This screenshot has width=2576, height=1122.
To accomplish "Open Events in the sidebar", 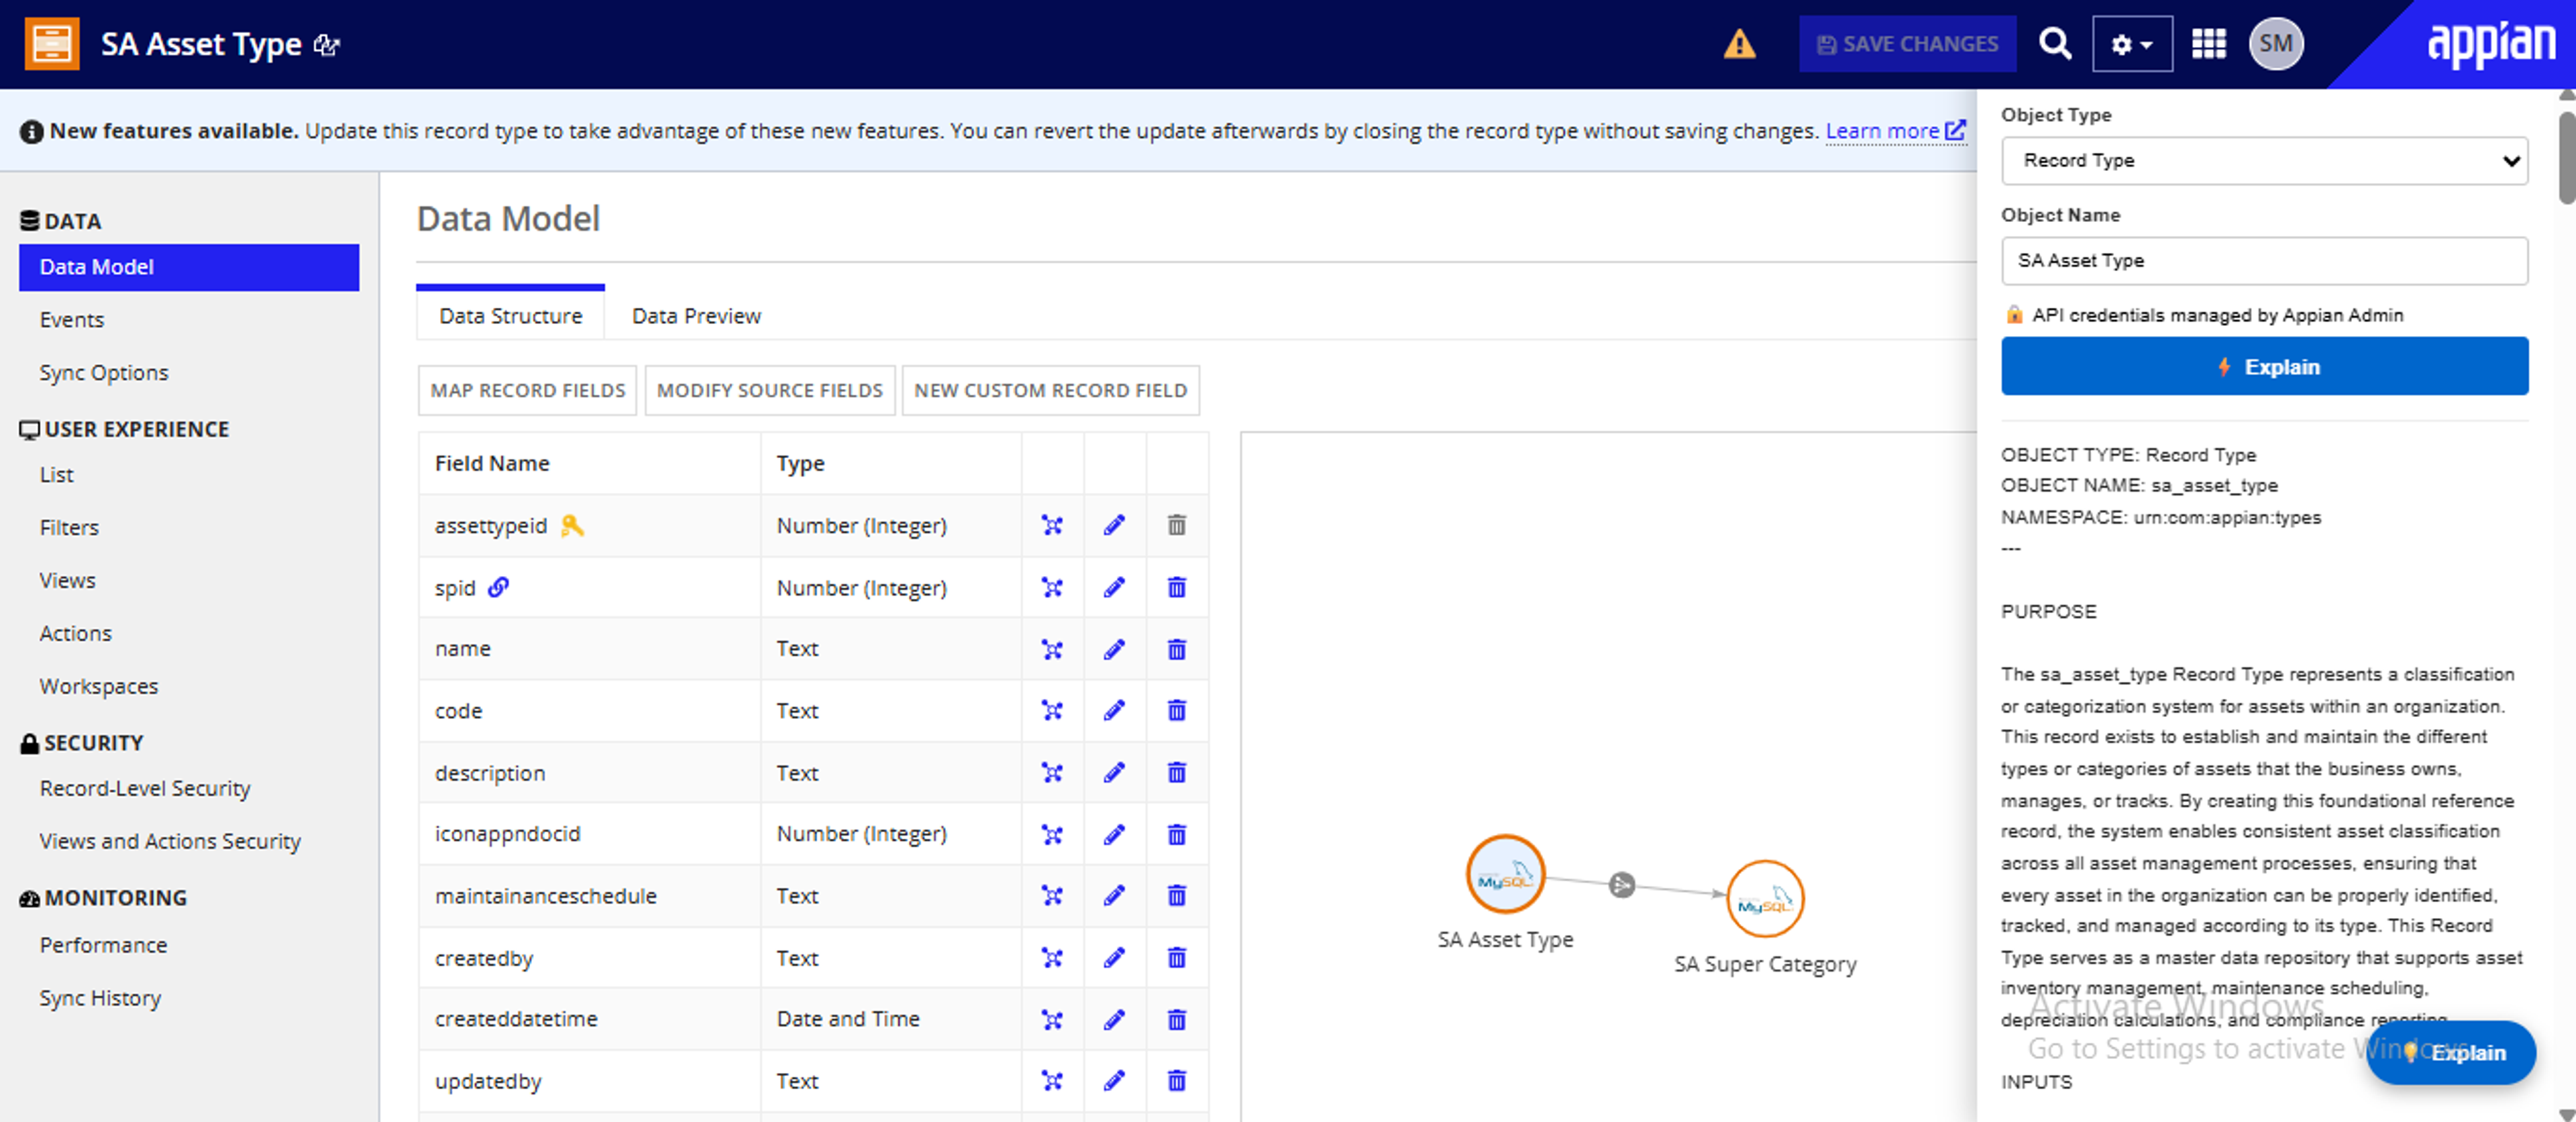I will pos(72,319).
